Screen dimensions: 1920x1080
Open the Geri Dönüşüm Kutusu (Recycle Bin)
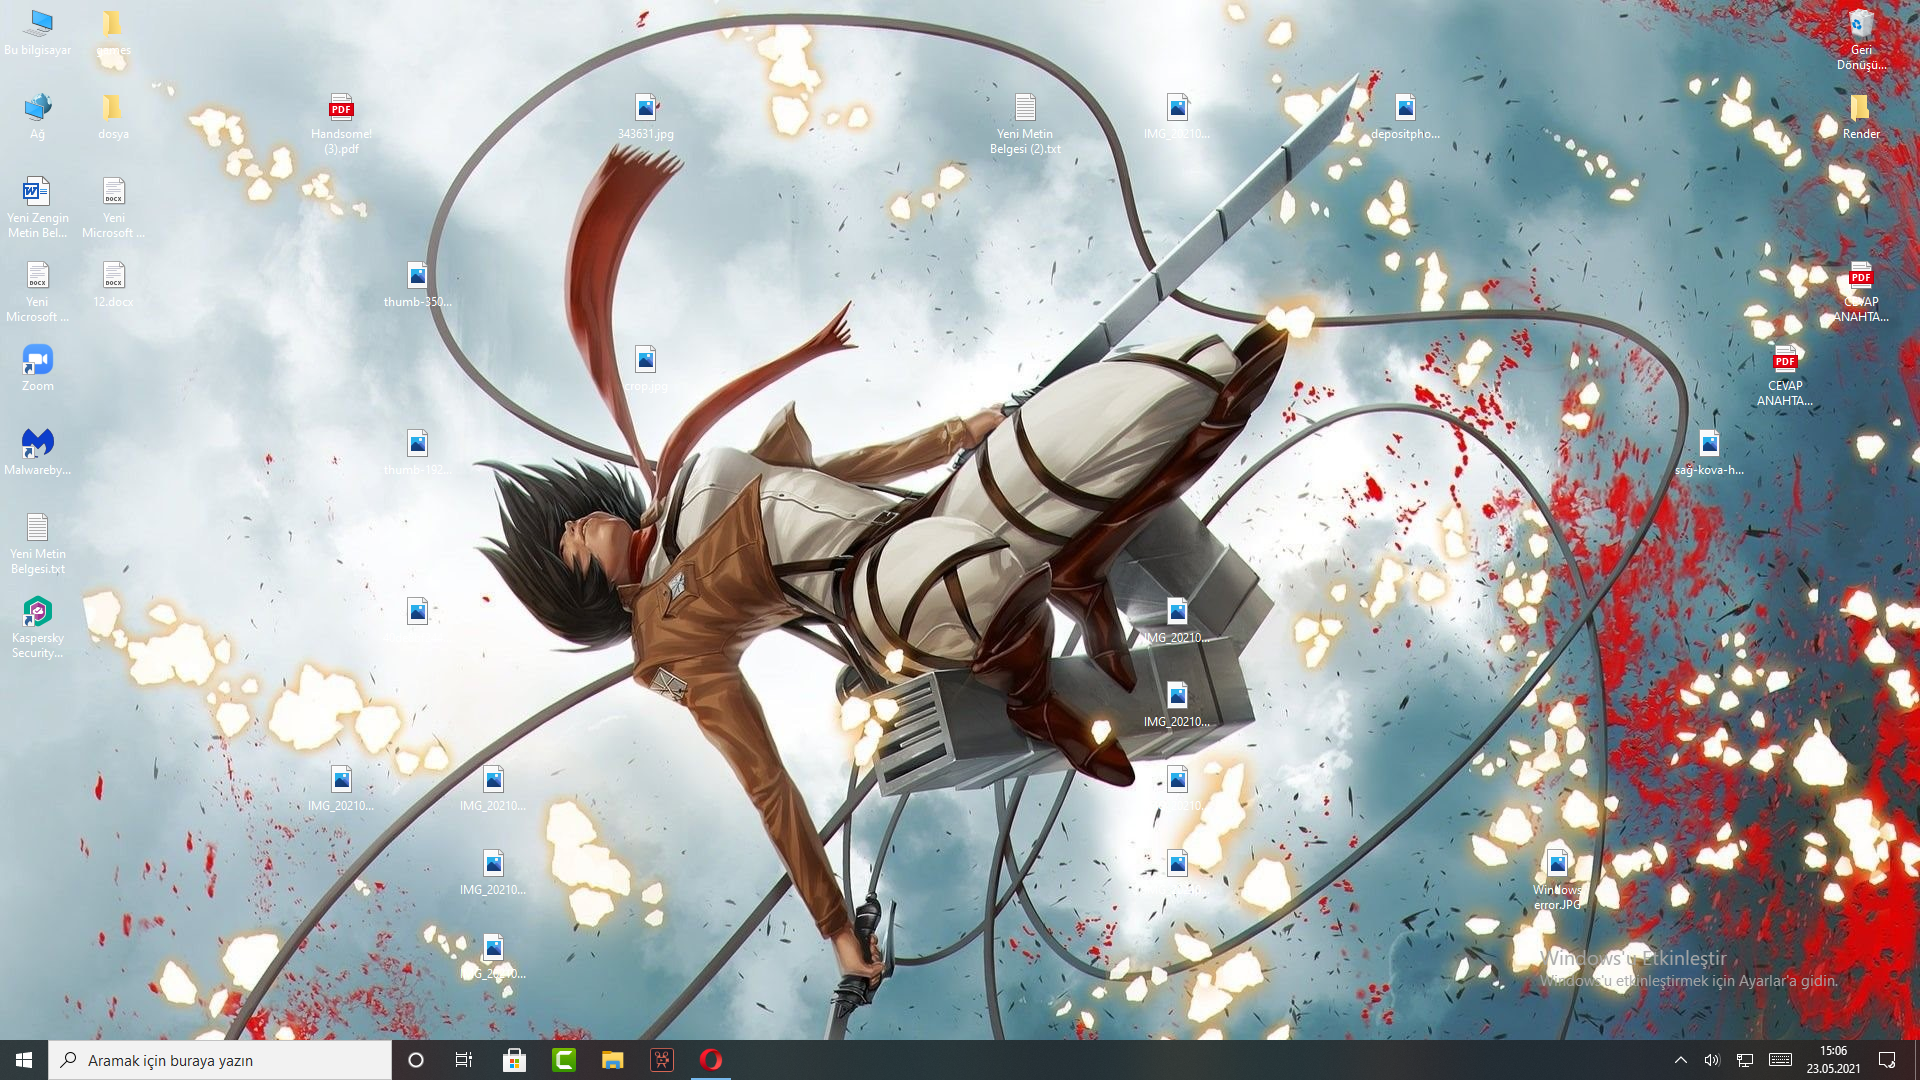click(x=1860, y=25)
